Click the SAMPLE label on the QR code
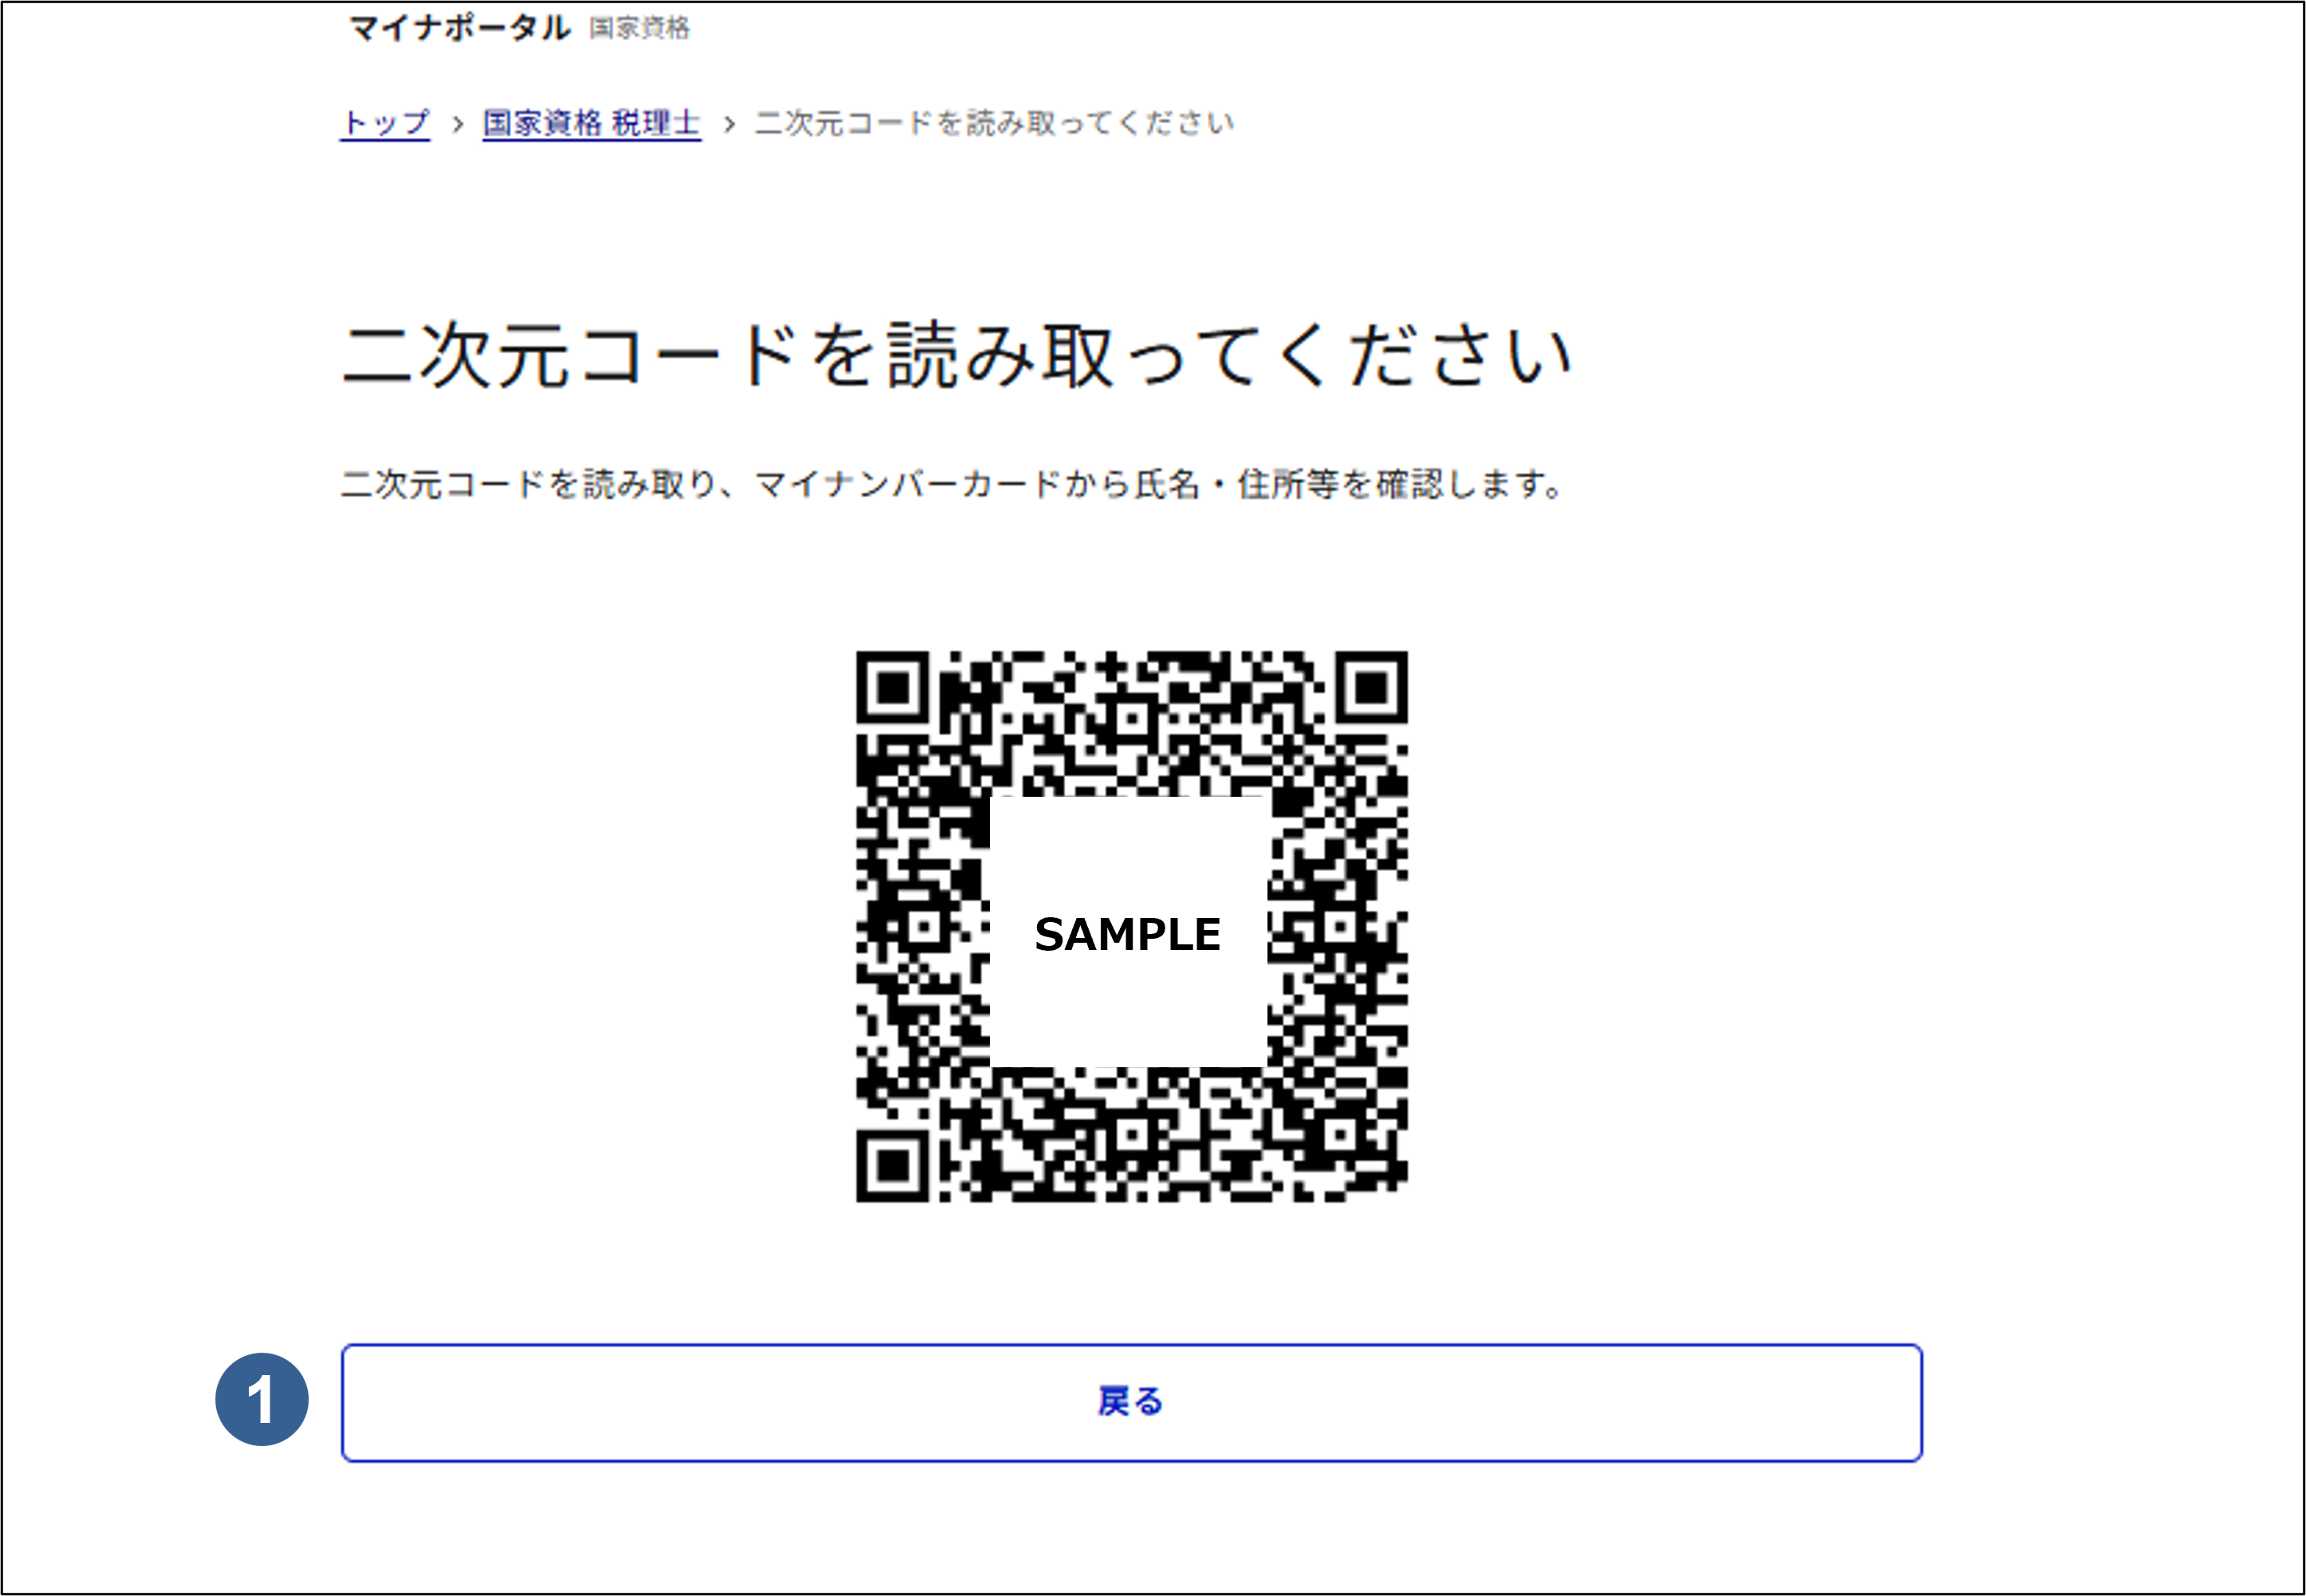Viewport: 2306px width, 1596px height. coord(1127,934)
